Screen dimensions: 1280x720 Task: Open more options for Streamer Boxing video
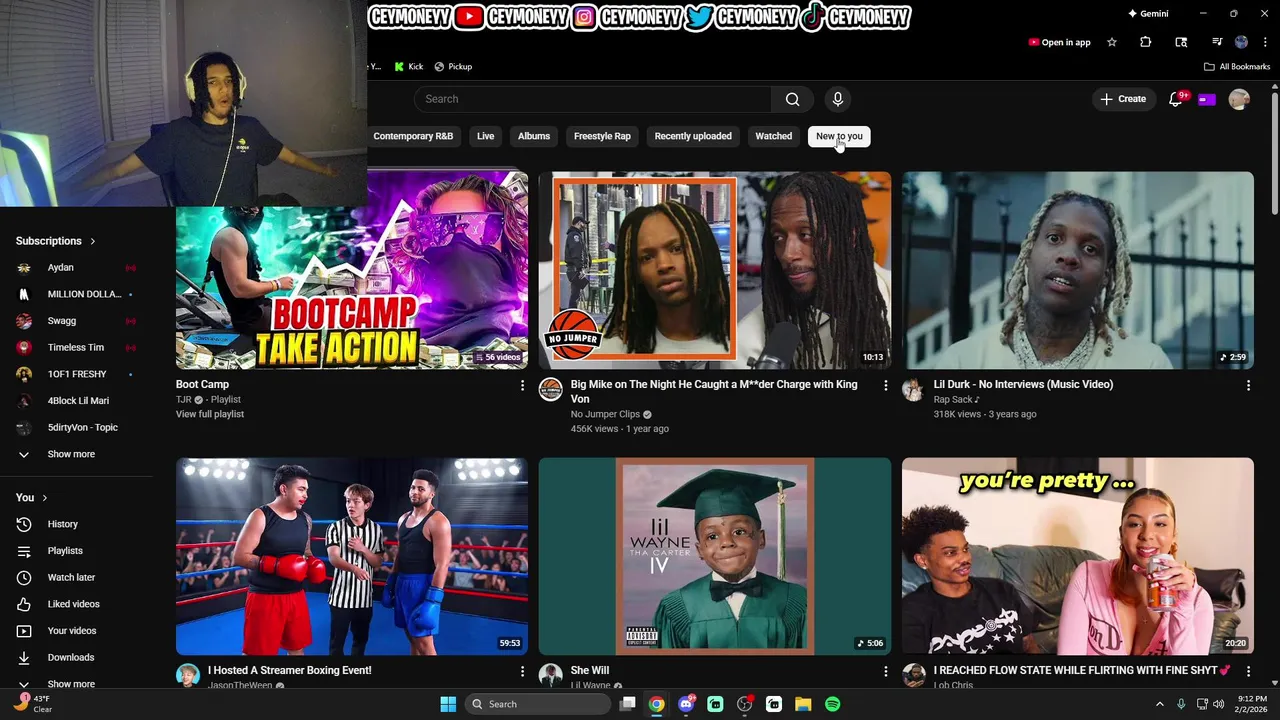tap(522, 671)
